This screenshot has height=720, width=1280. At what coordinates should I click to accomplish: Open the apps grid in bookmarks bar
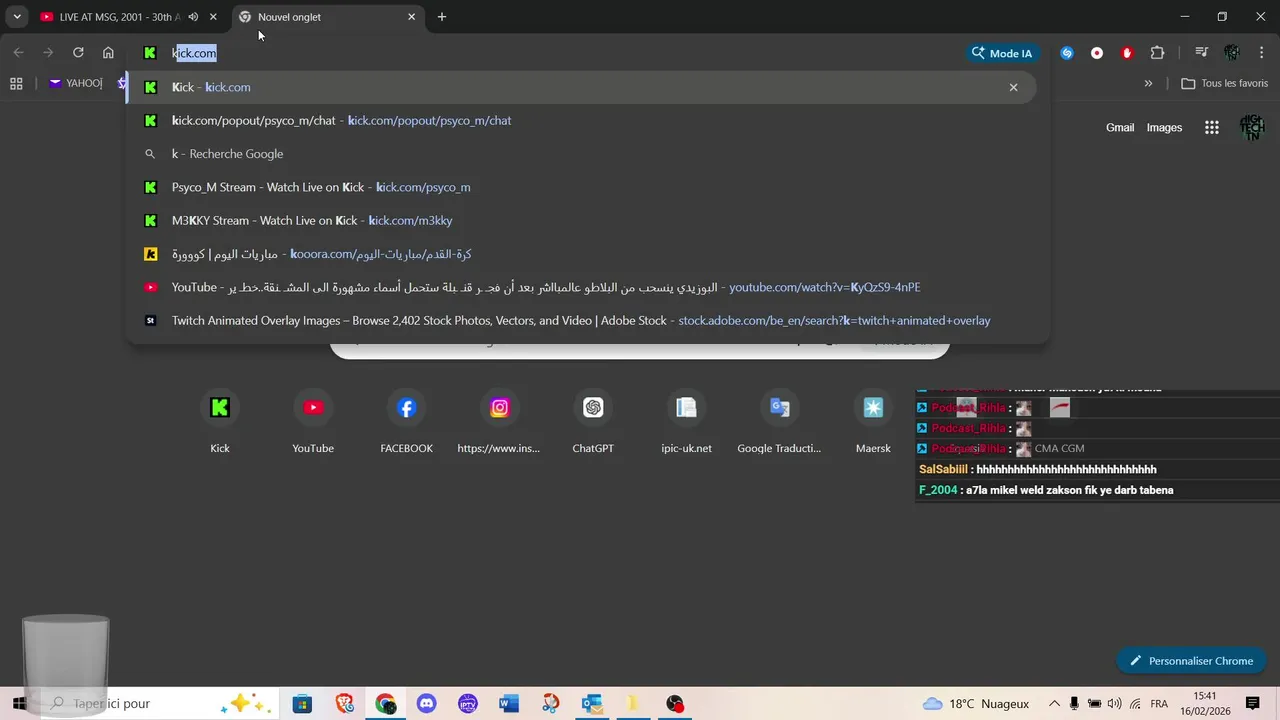(x=16, y=84)
